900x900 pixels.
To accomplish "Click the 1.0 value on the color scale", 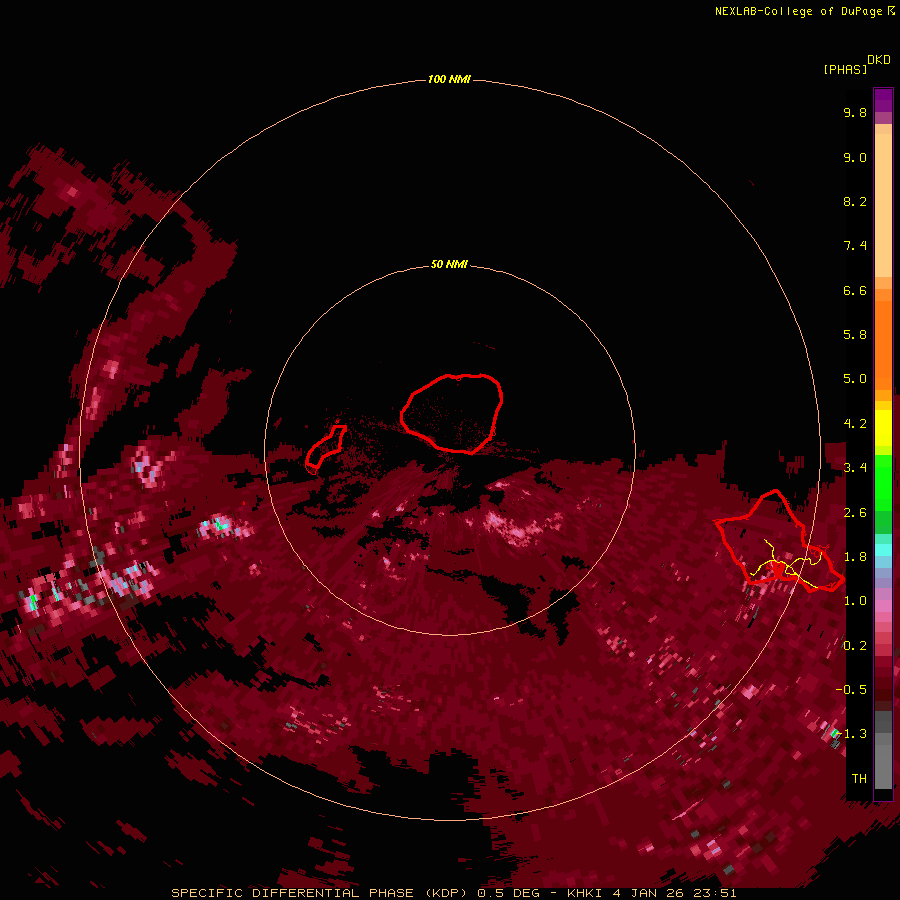I will point(855,601).
